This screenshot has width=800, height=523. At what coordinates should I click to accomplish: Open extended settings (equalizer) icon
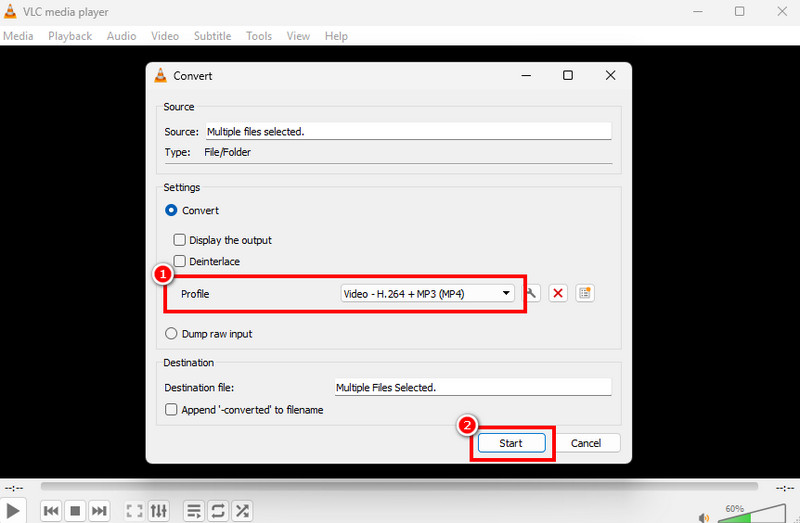159,511
